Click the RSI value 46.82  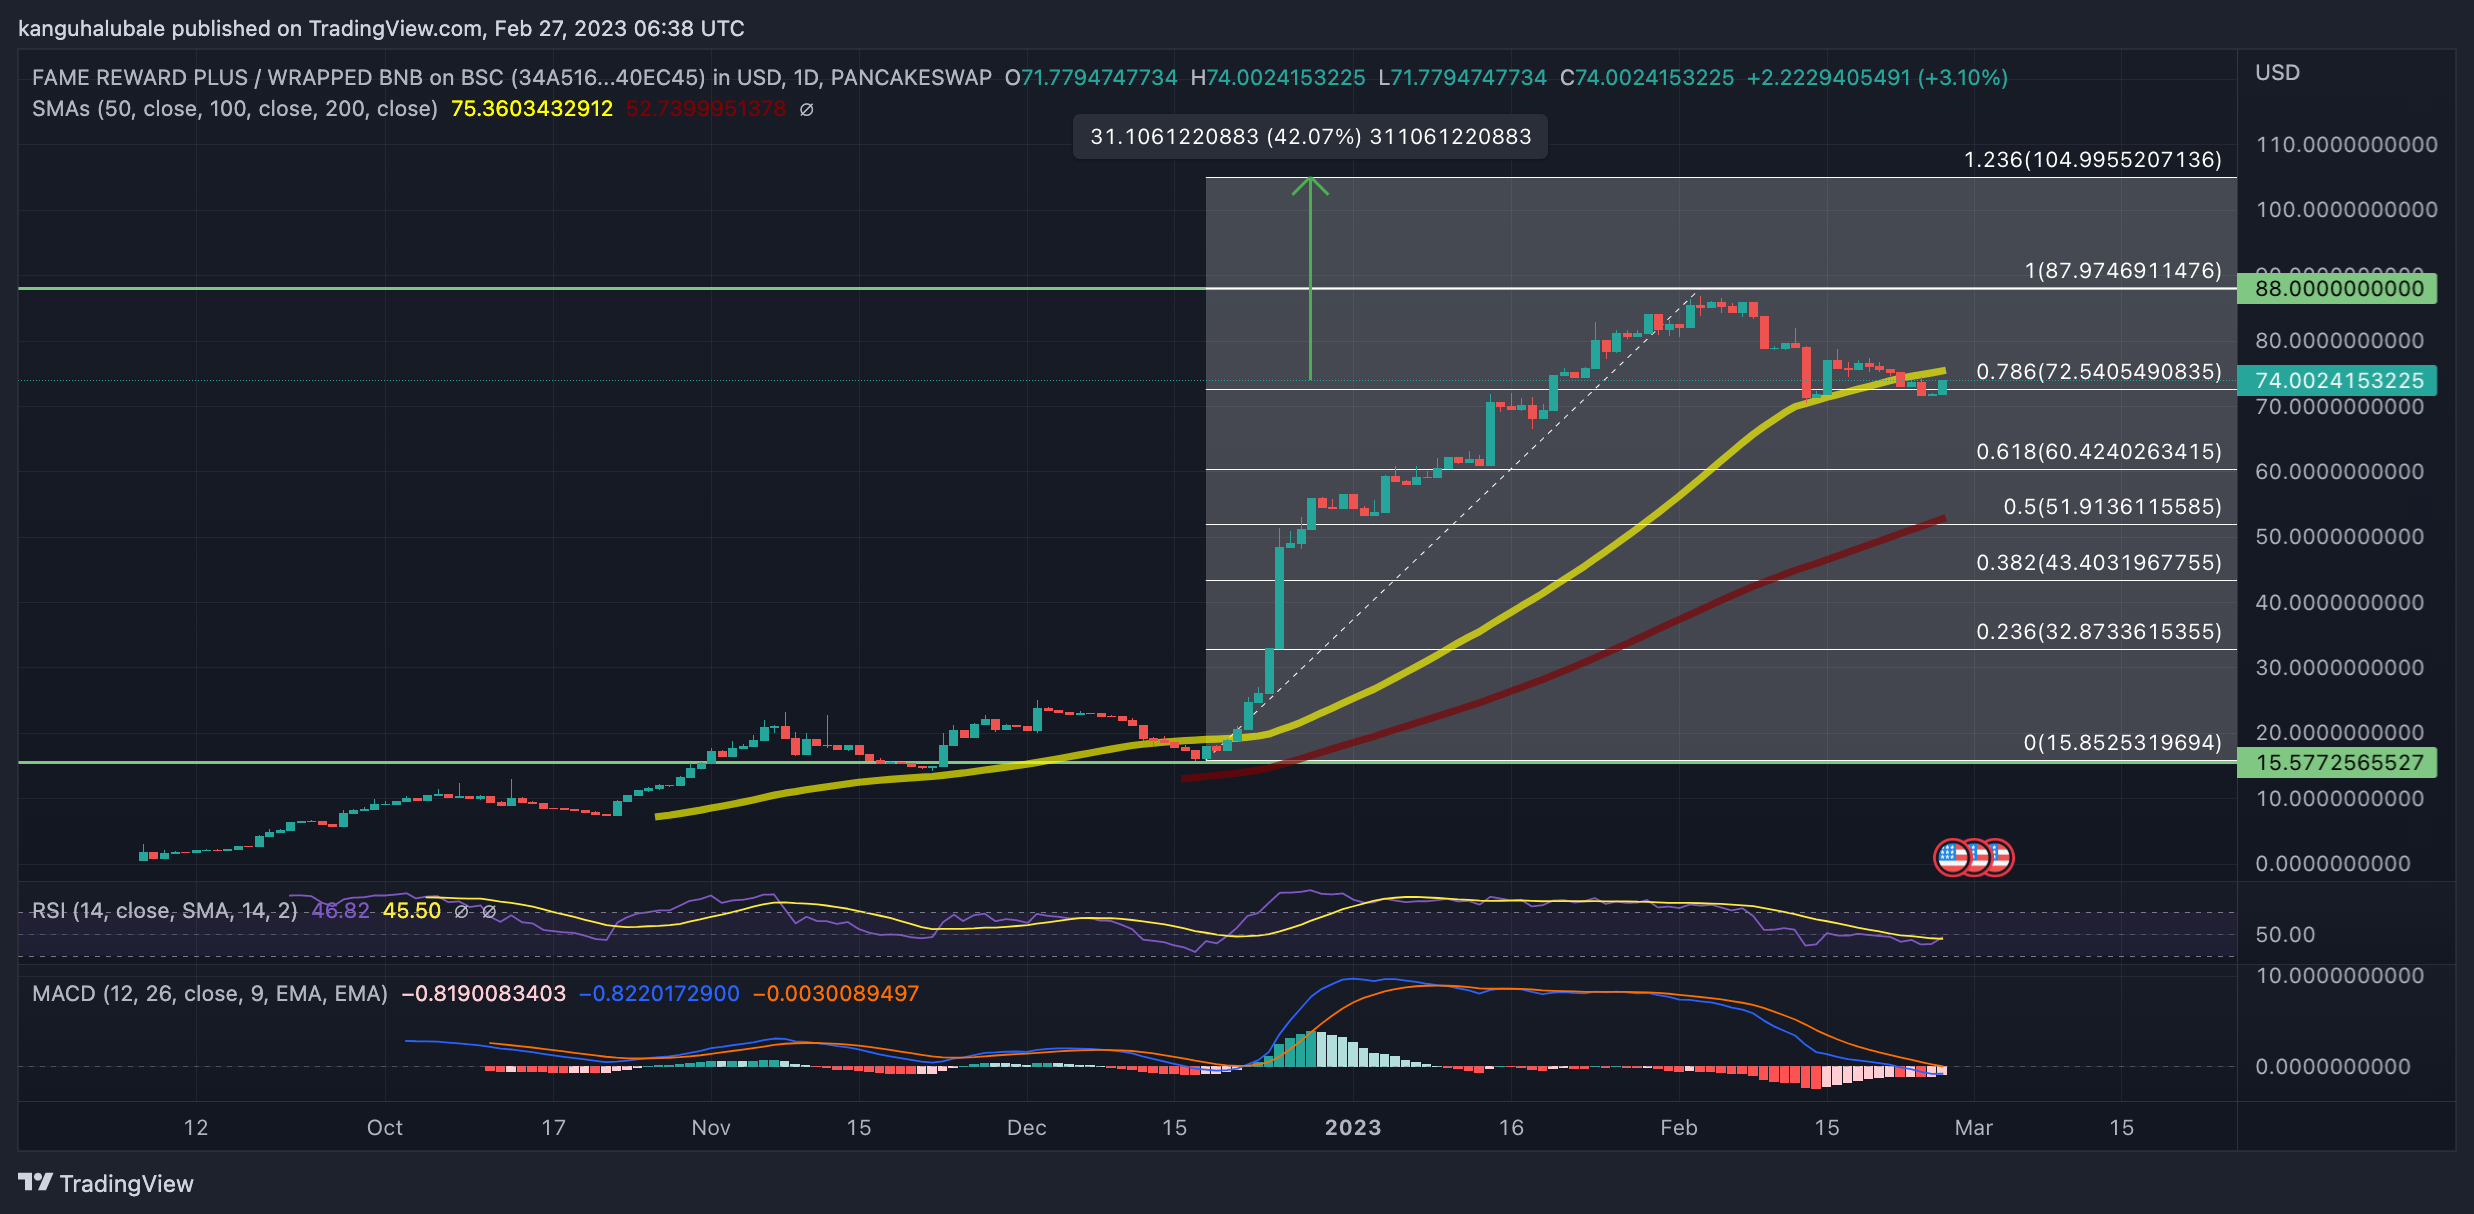coord(341,911)
